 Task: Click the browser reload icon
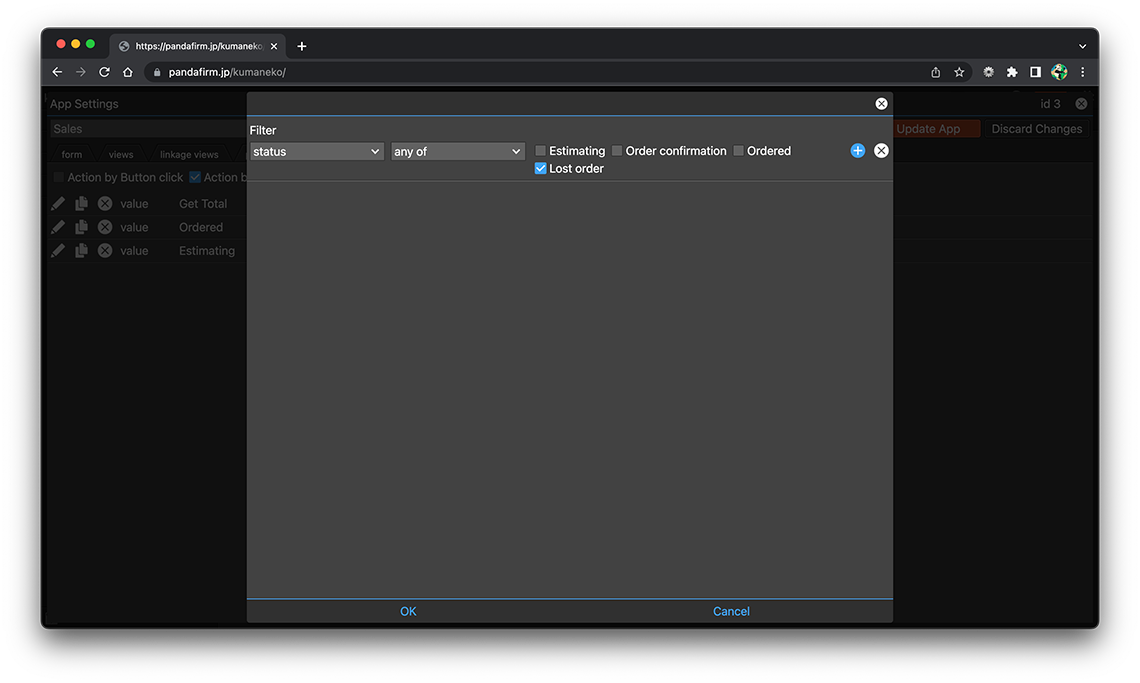(104, 72)
